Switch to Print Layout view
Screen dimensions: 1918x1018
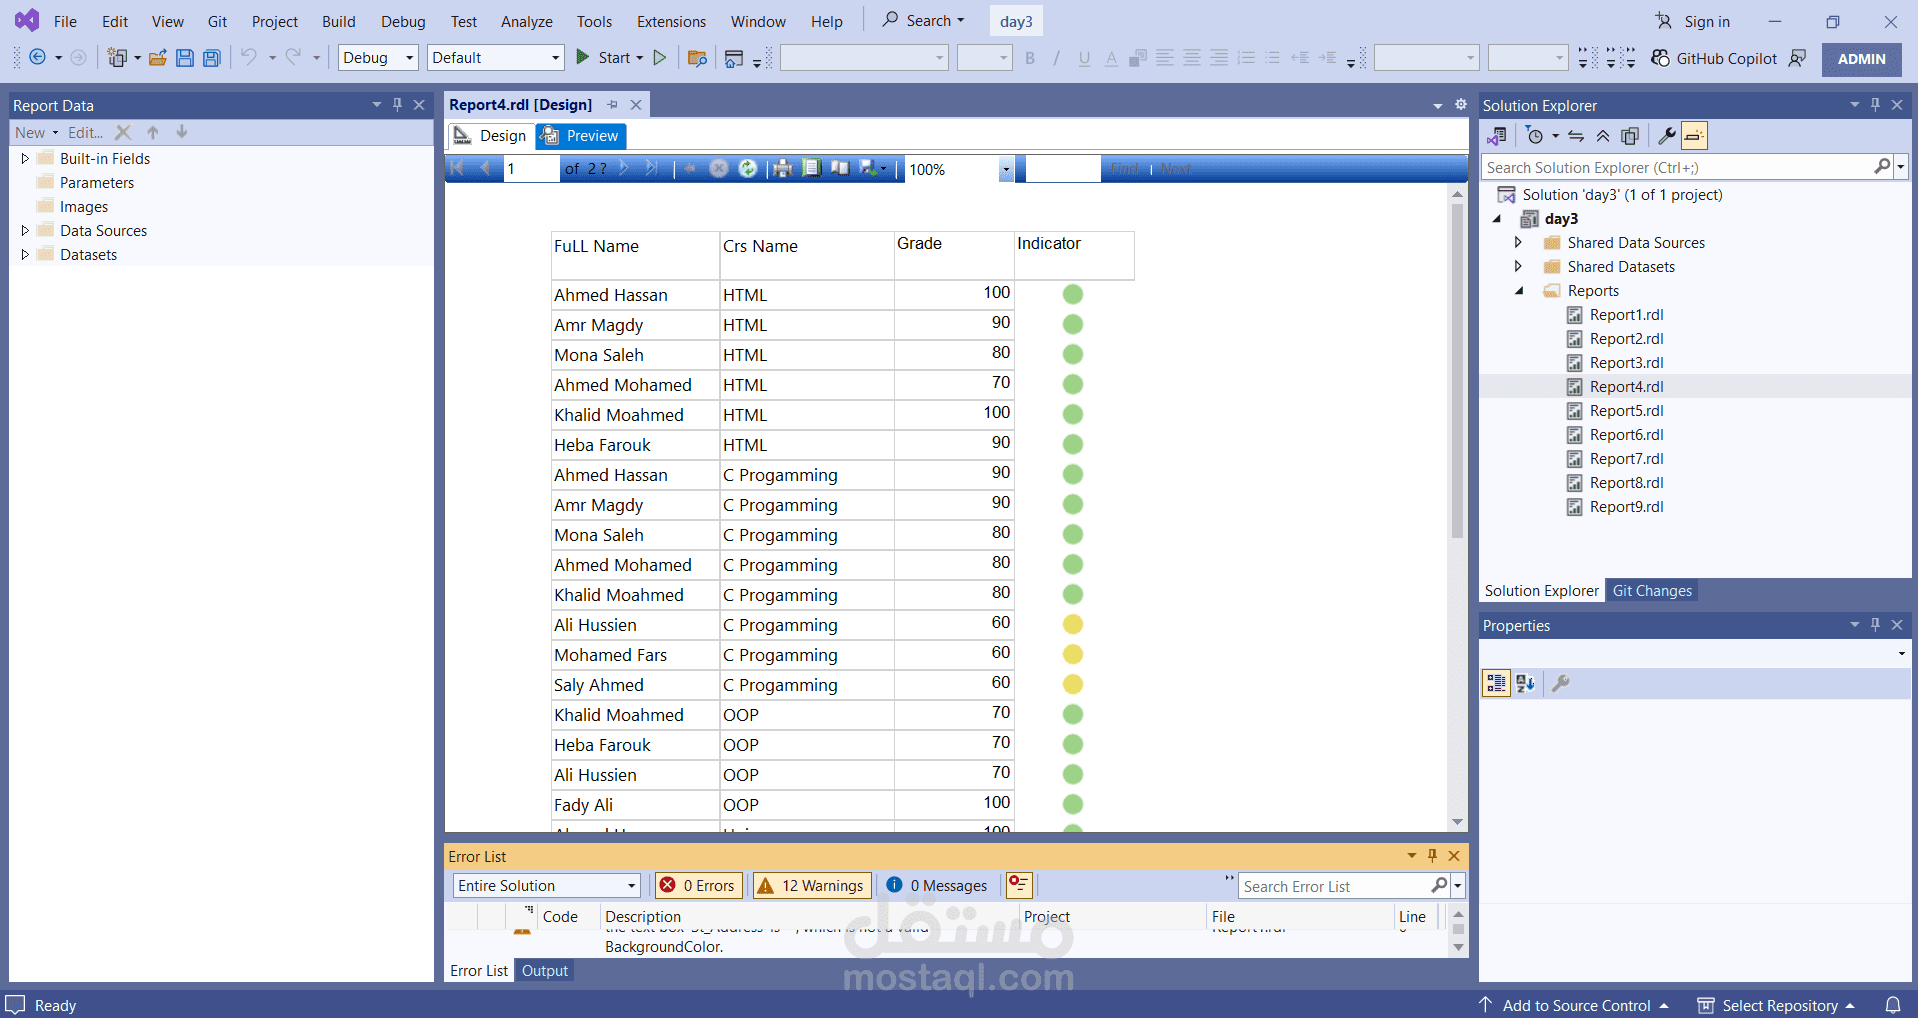coord(812,169)
